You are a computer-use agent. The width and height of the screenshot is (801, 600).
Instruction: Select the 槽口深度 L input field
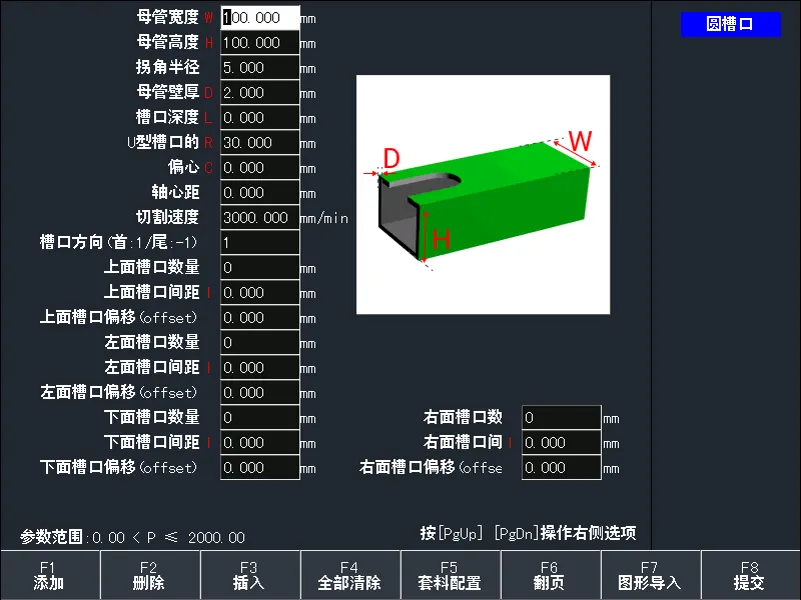(x=260, y=118)
